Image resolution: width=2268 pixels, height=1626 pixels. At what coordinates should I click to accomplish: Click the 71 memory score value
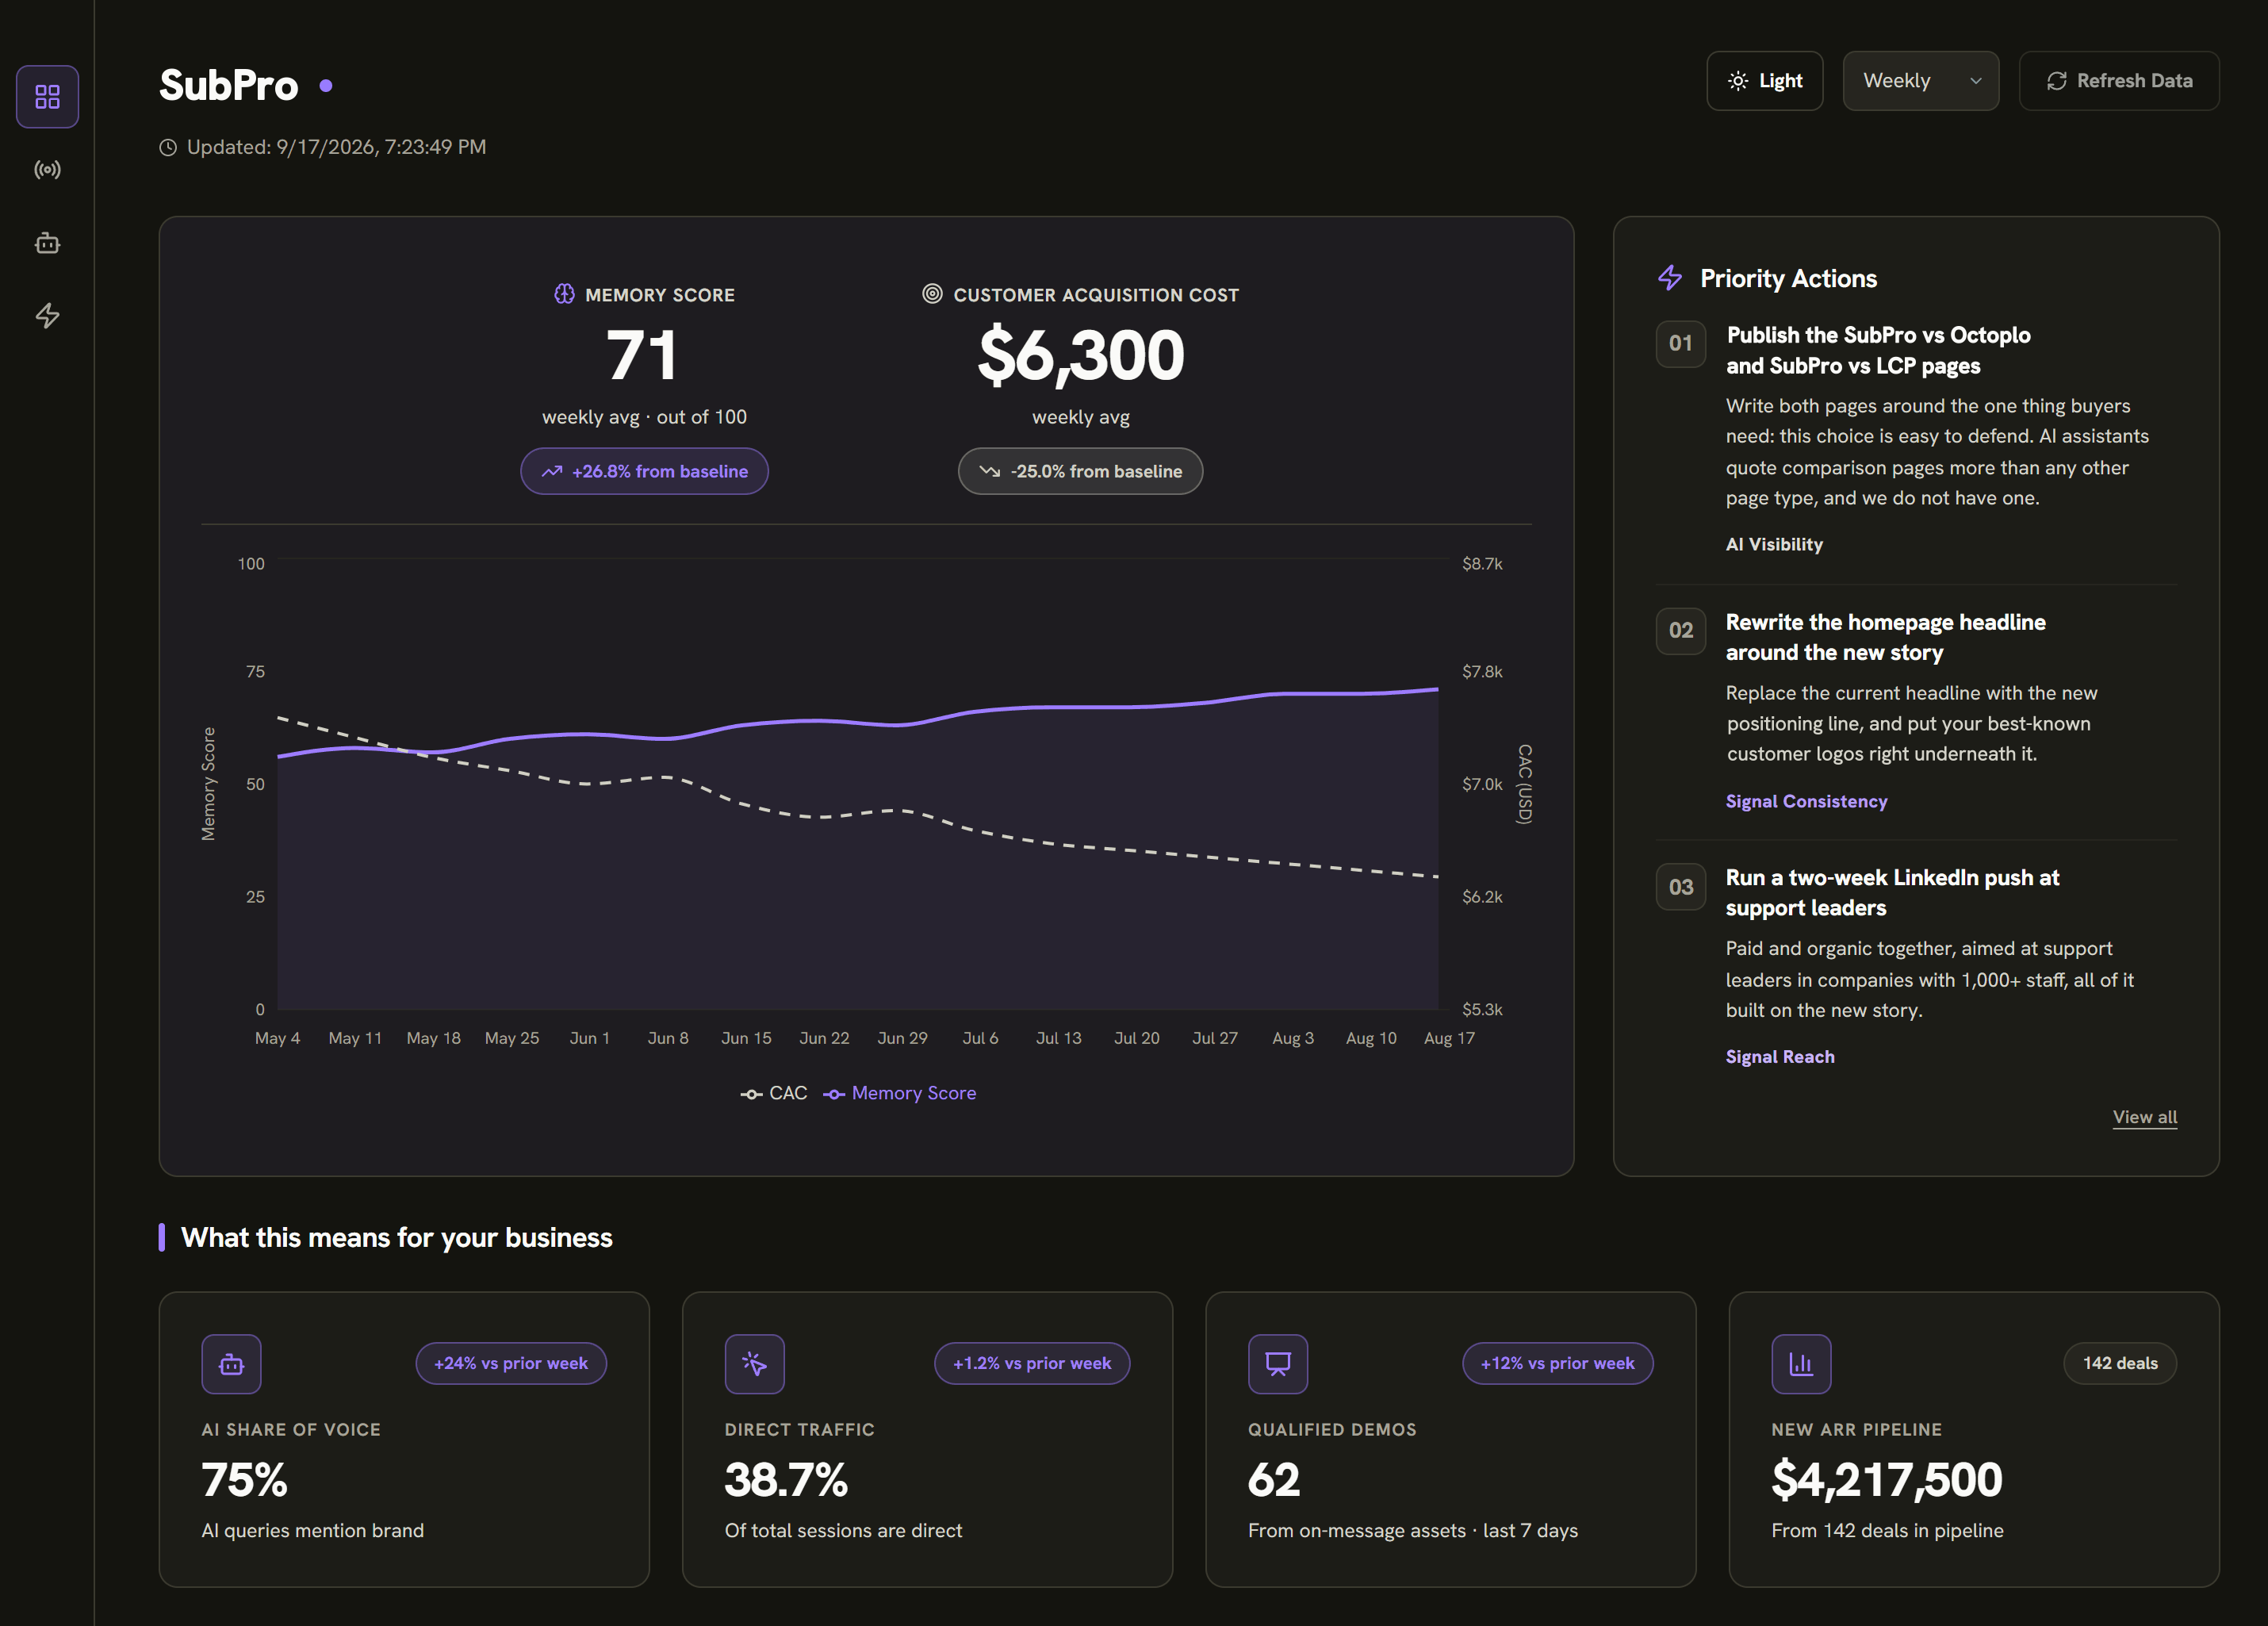pos(643,355)
